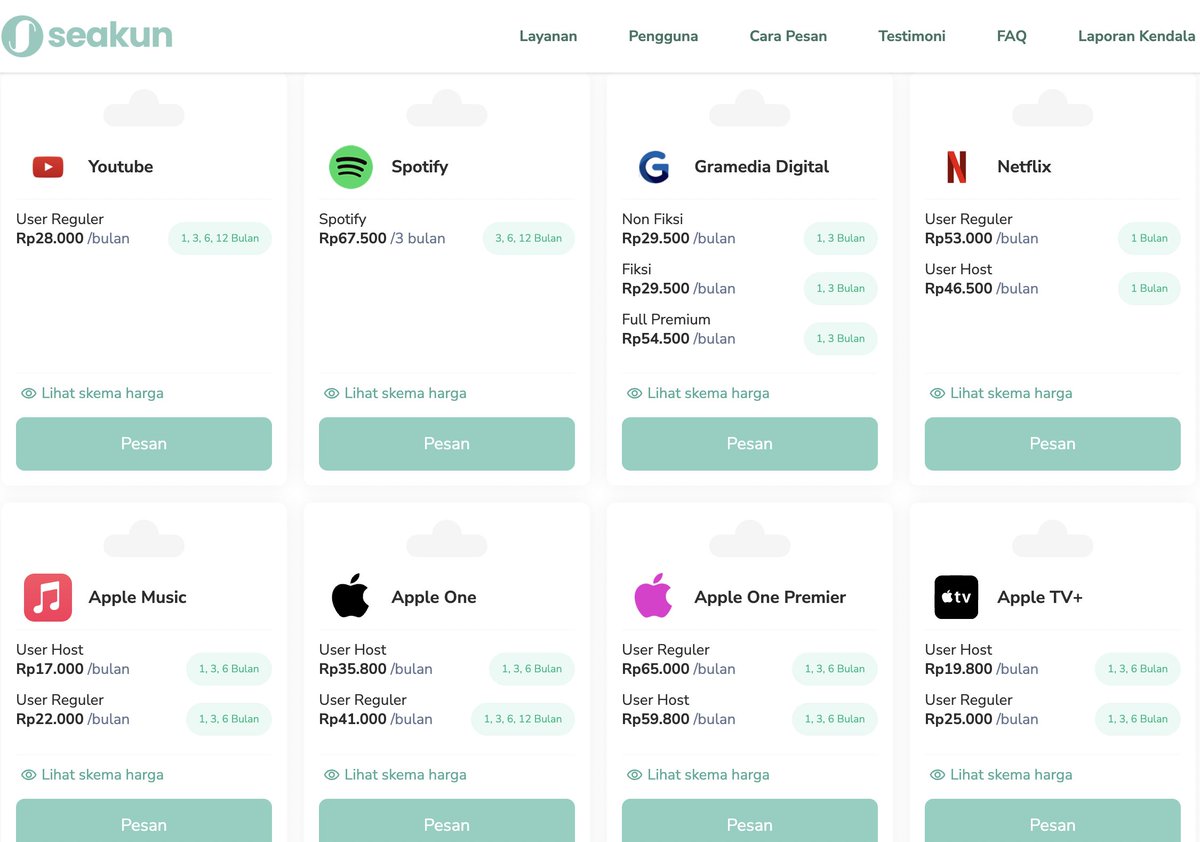Open the Layanan menu item
Screen dimensions: 1200x842
[x=548, y=36]
